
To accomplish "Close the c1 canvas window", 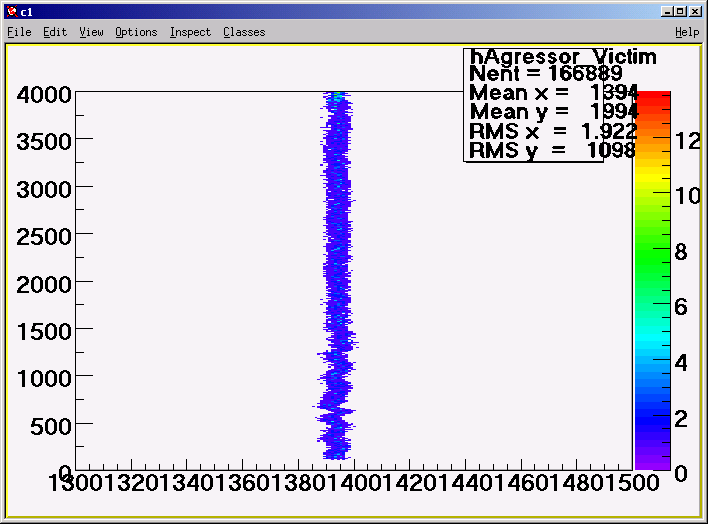I will (696, 12).
